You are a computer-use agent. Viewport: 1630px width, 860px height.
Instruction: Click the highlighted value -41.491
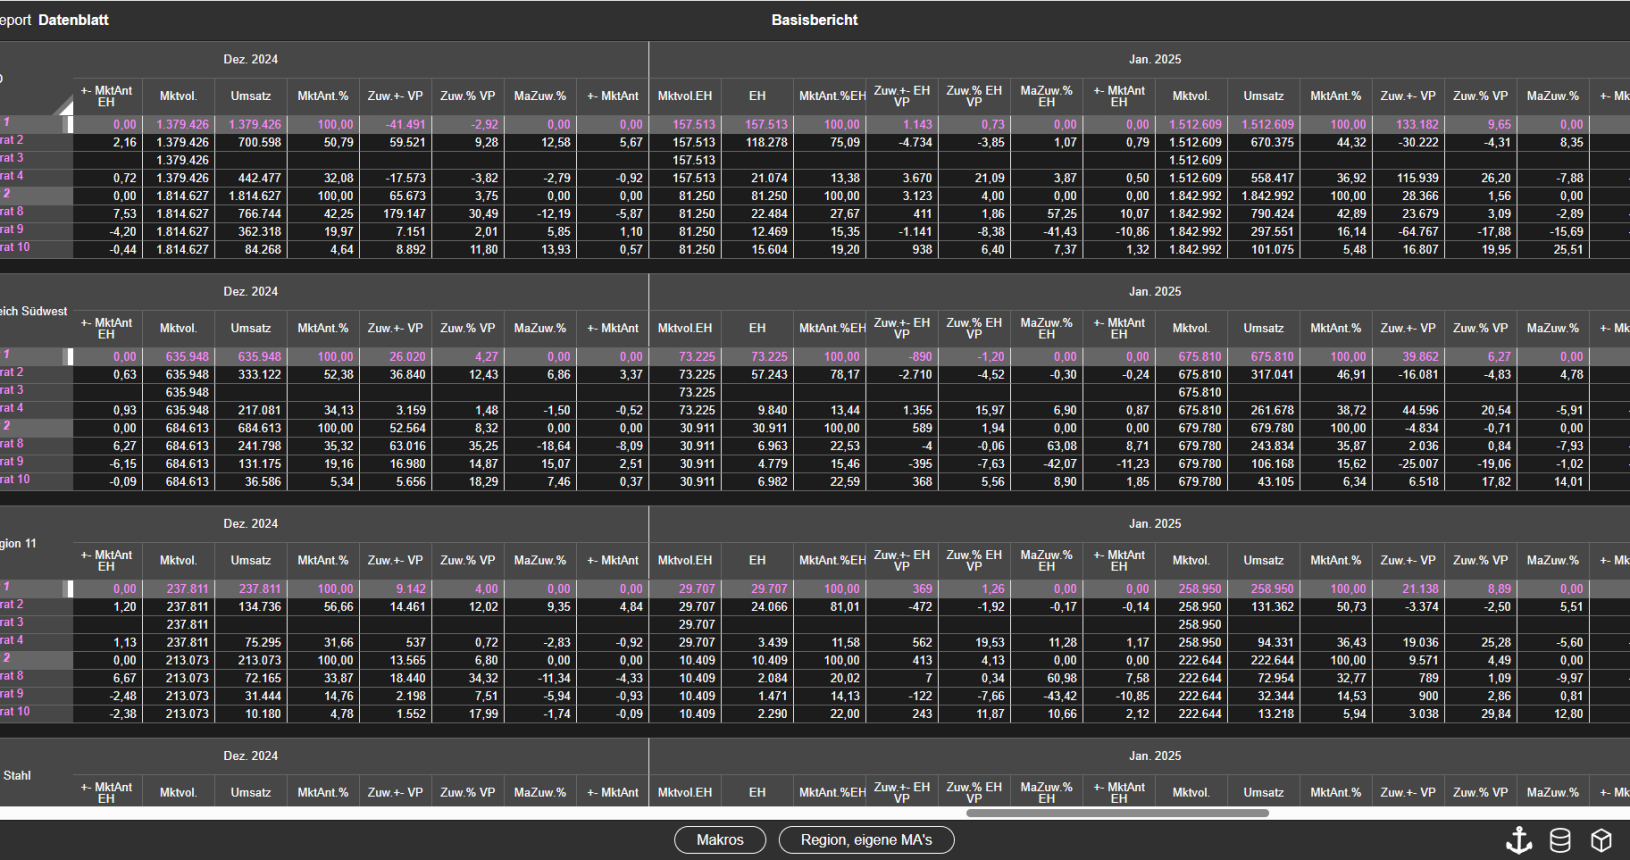pyautogui.click(x=396, y=125)
